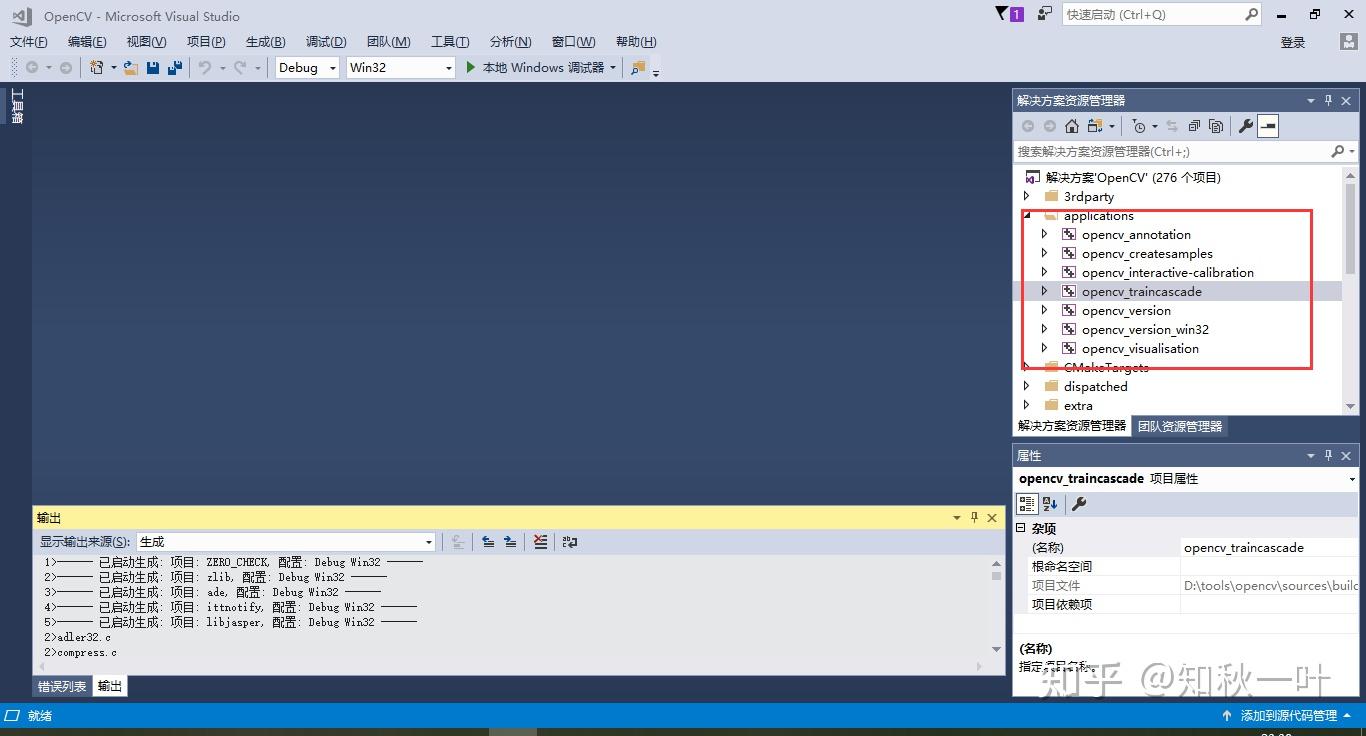Select the opencv_version_win32 project
1366x736 pixels.
point(1145,329)
